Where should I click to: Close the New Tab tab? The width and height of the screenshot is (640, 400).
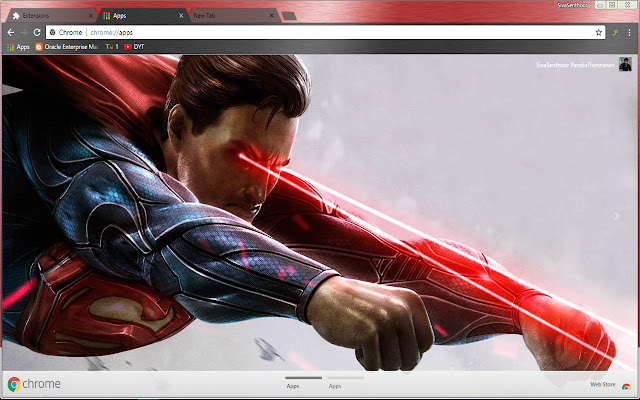[272, 16]
